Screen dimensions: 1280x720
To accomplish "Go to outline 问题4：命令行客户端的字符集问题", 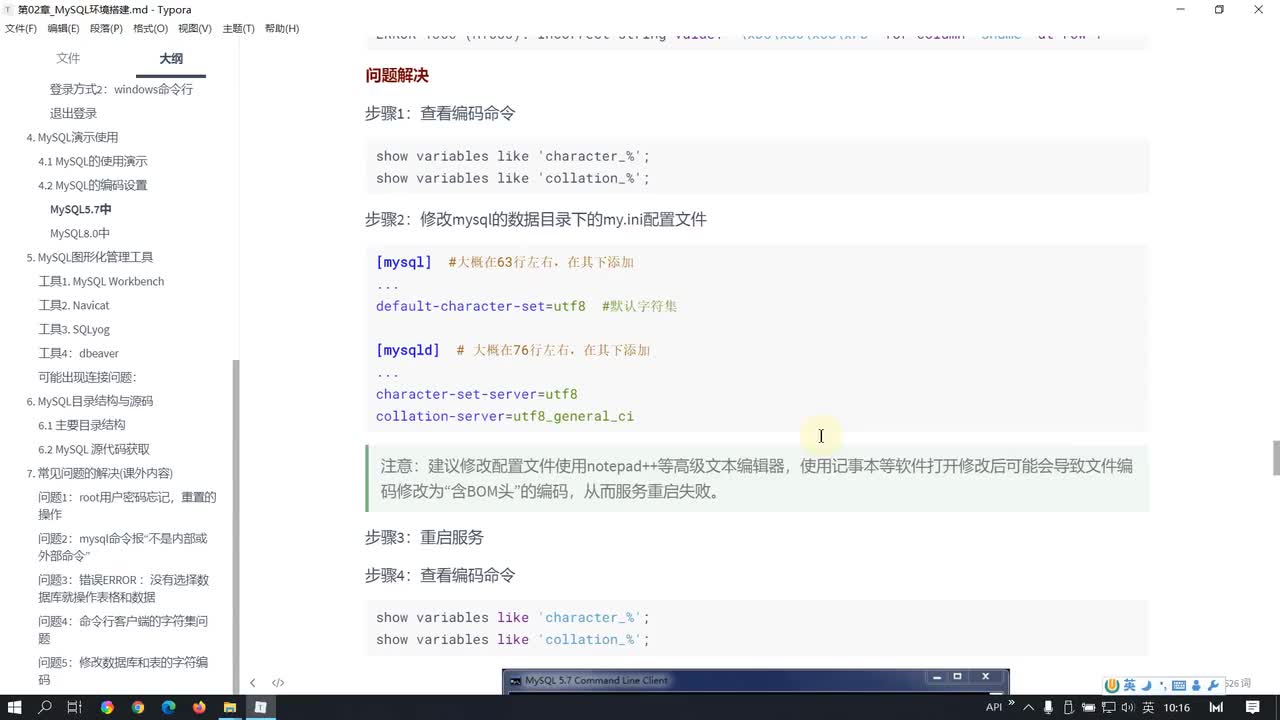I will point(123,629).
